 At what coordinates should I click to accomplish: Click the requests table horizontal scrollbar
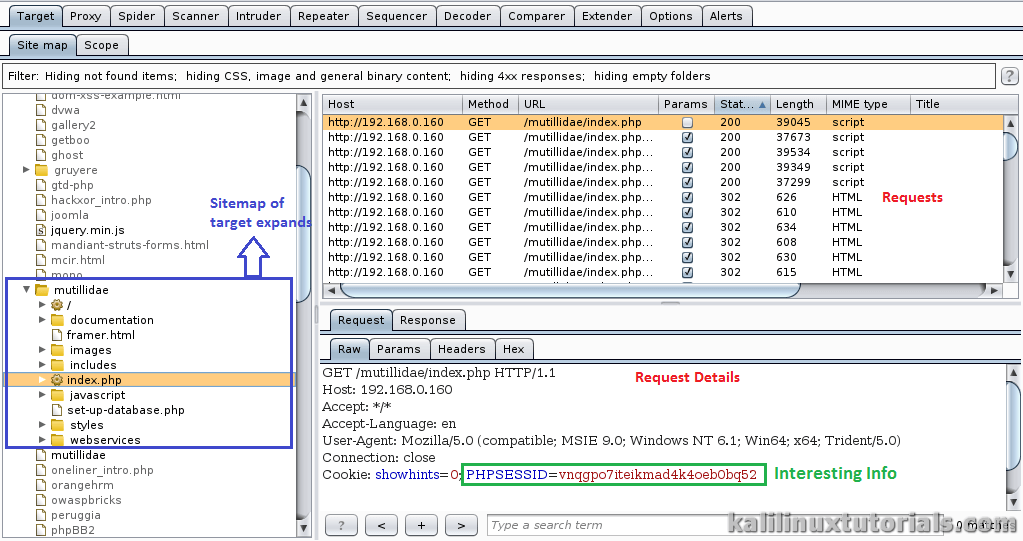570,290
